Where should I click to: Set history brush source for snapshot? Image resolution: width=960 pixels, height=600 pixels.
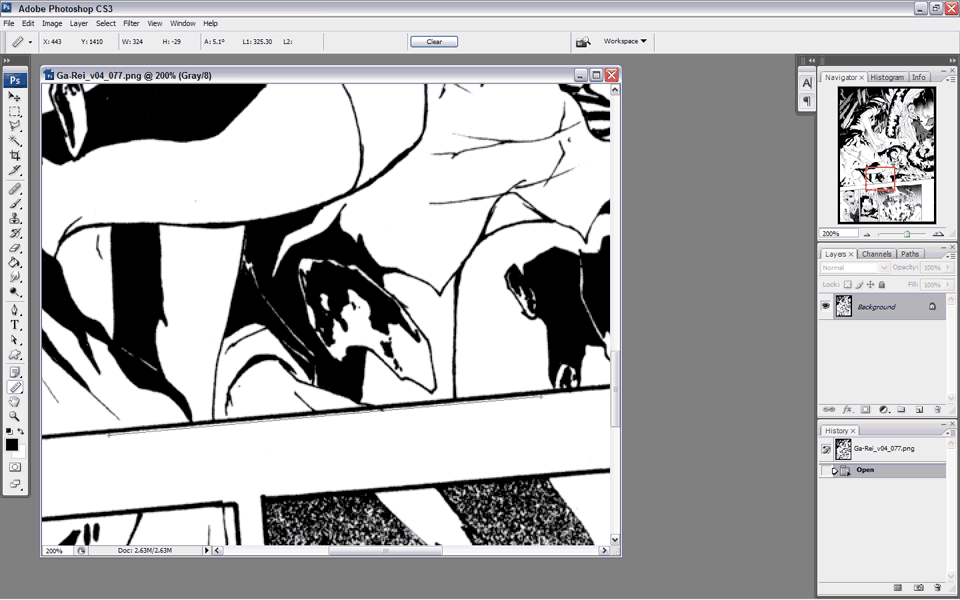click(826, 449)
